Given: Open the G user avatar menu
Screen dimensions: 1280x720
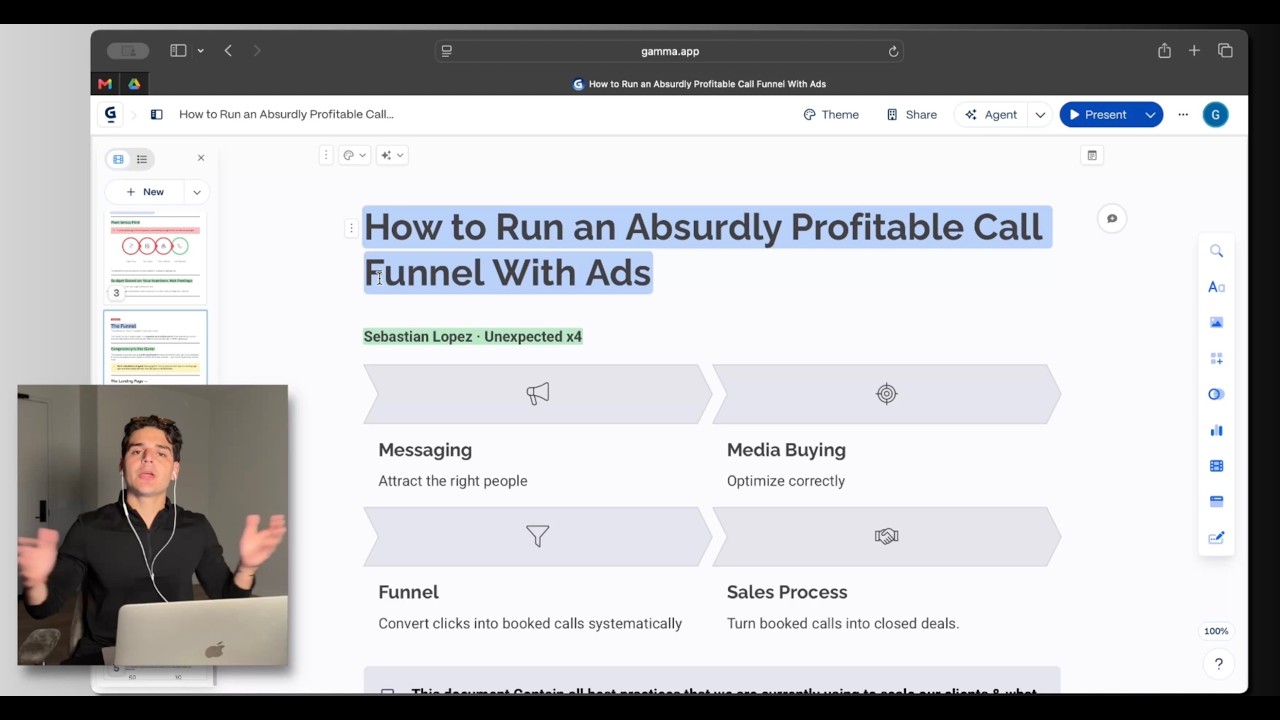Looking at the screenshot, I should pos(1216,114).
